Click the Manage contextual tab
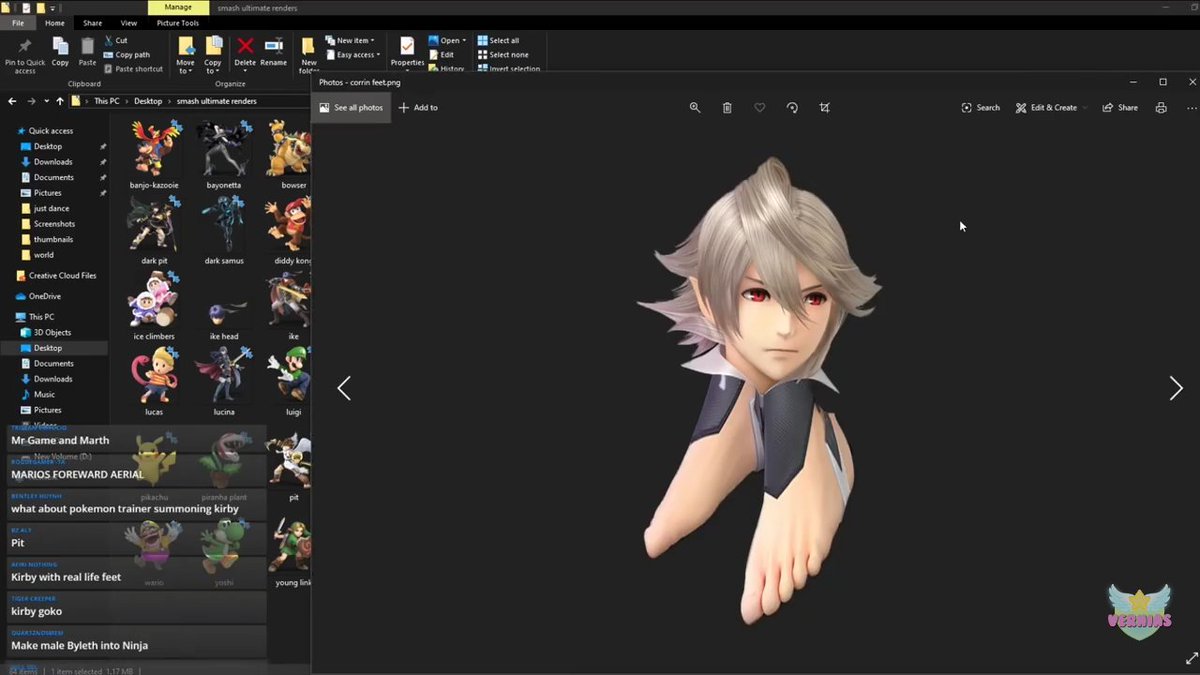1200x675 pixels. (178, 7)
